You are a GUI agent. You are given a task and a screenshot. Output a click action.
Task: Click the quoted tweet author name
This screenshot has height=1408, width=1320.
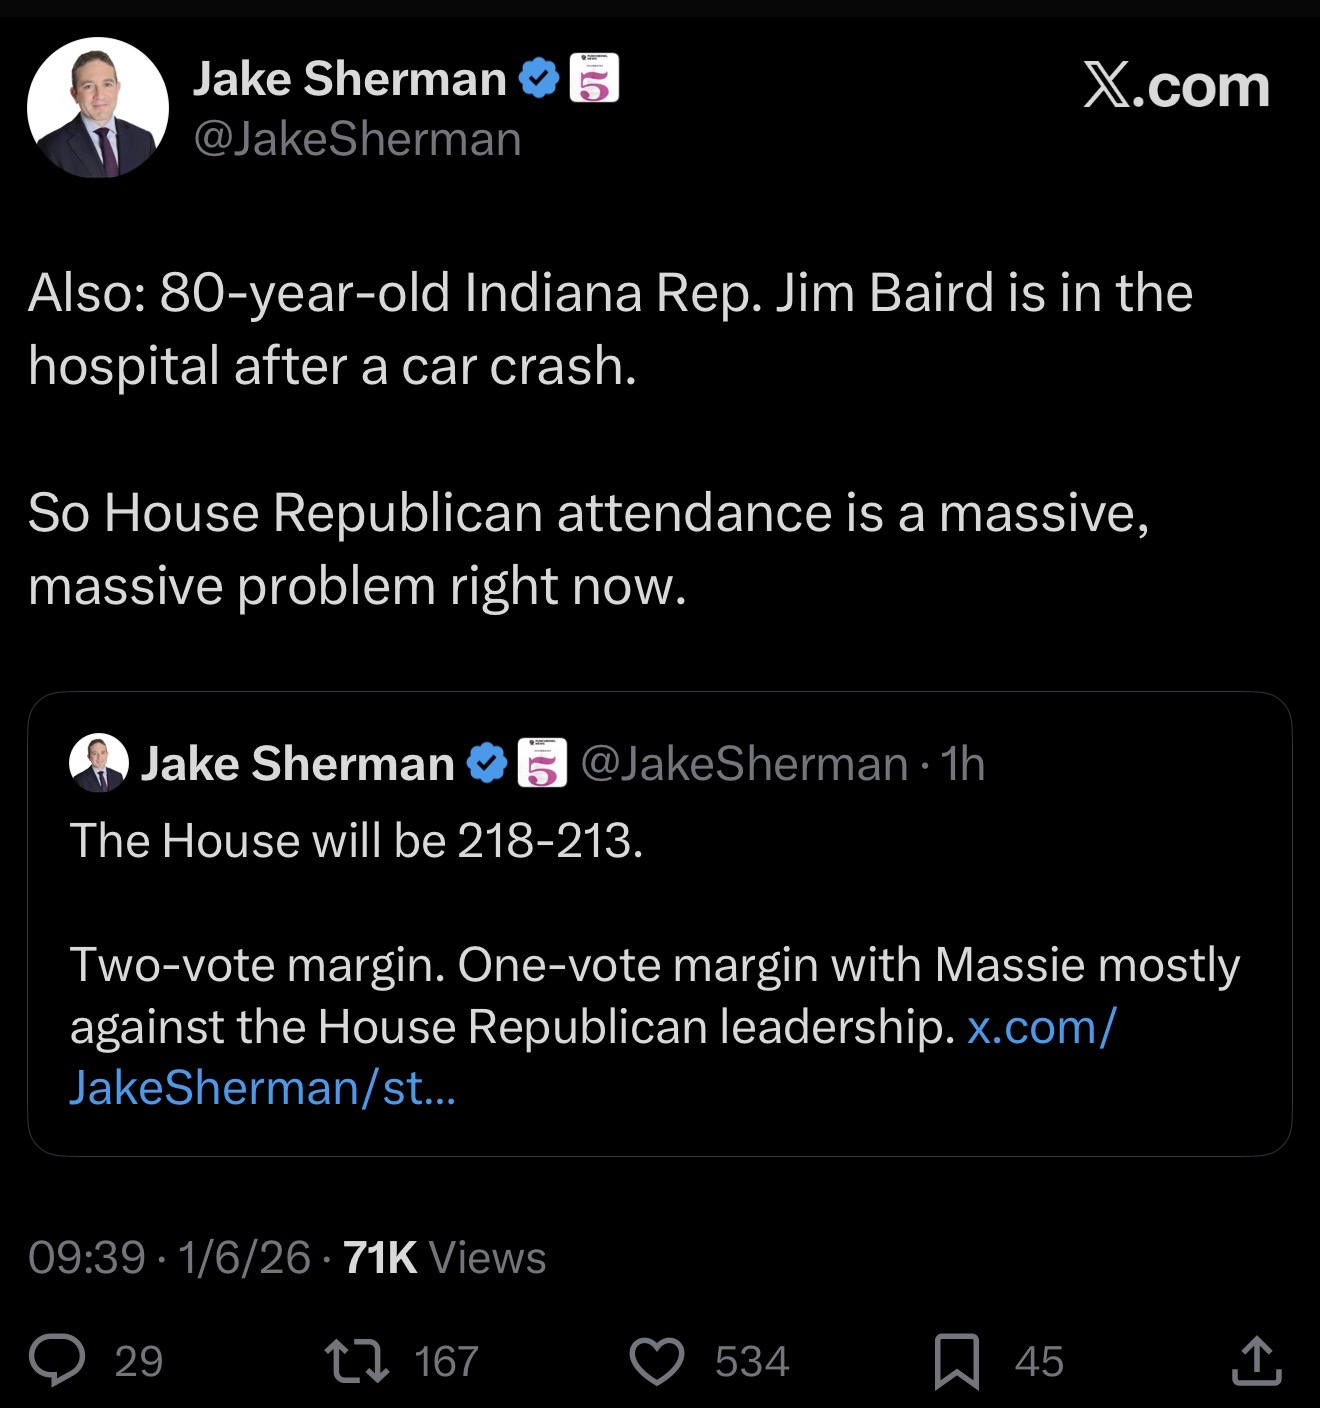pos(297,764)
